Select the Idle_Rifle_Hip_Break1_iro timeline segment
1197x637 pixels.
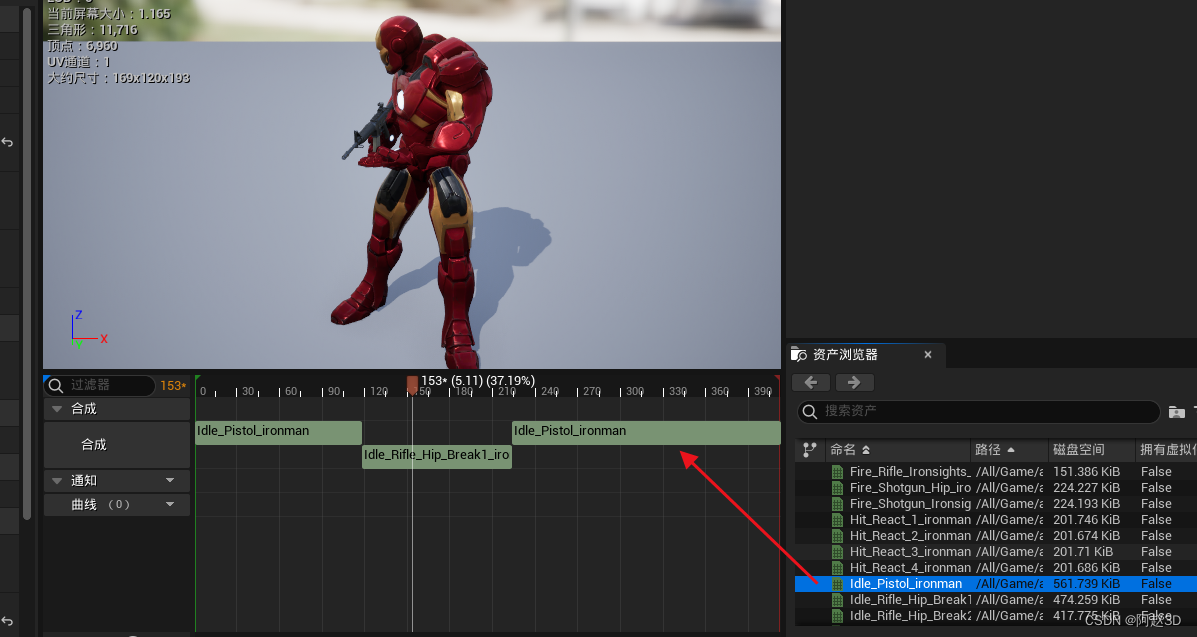[437, 456]
